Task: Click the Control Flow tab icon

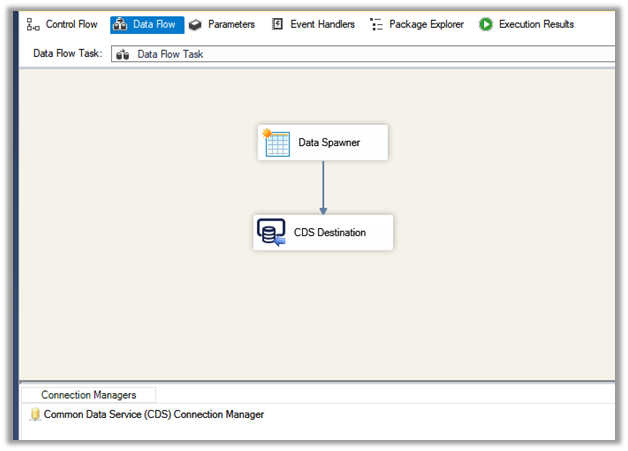Action: [x=32, y=24]
